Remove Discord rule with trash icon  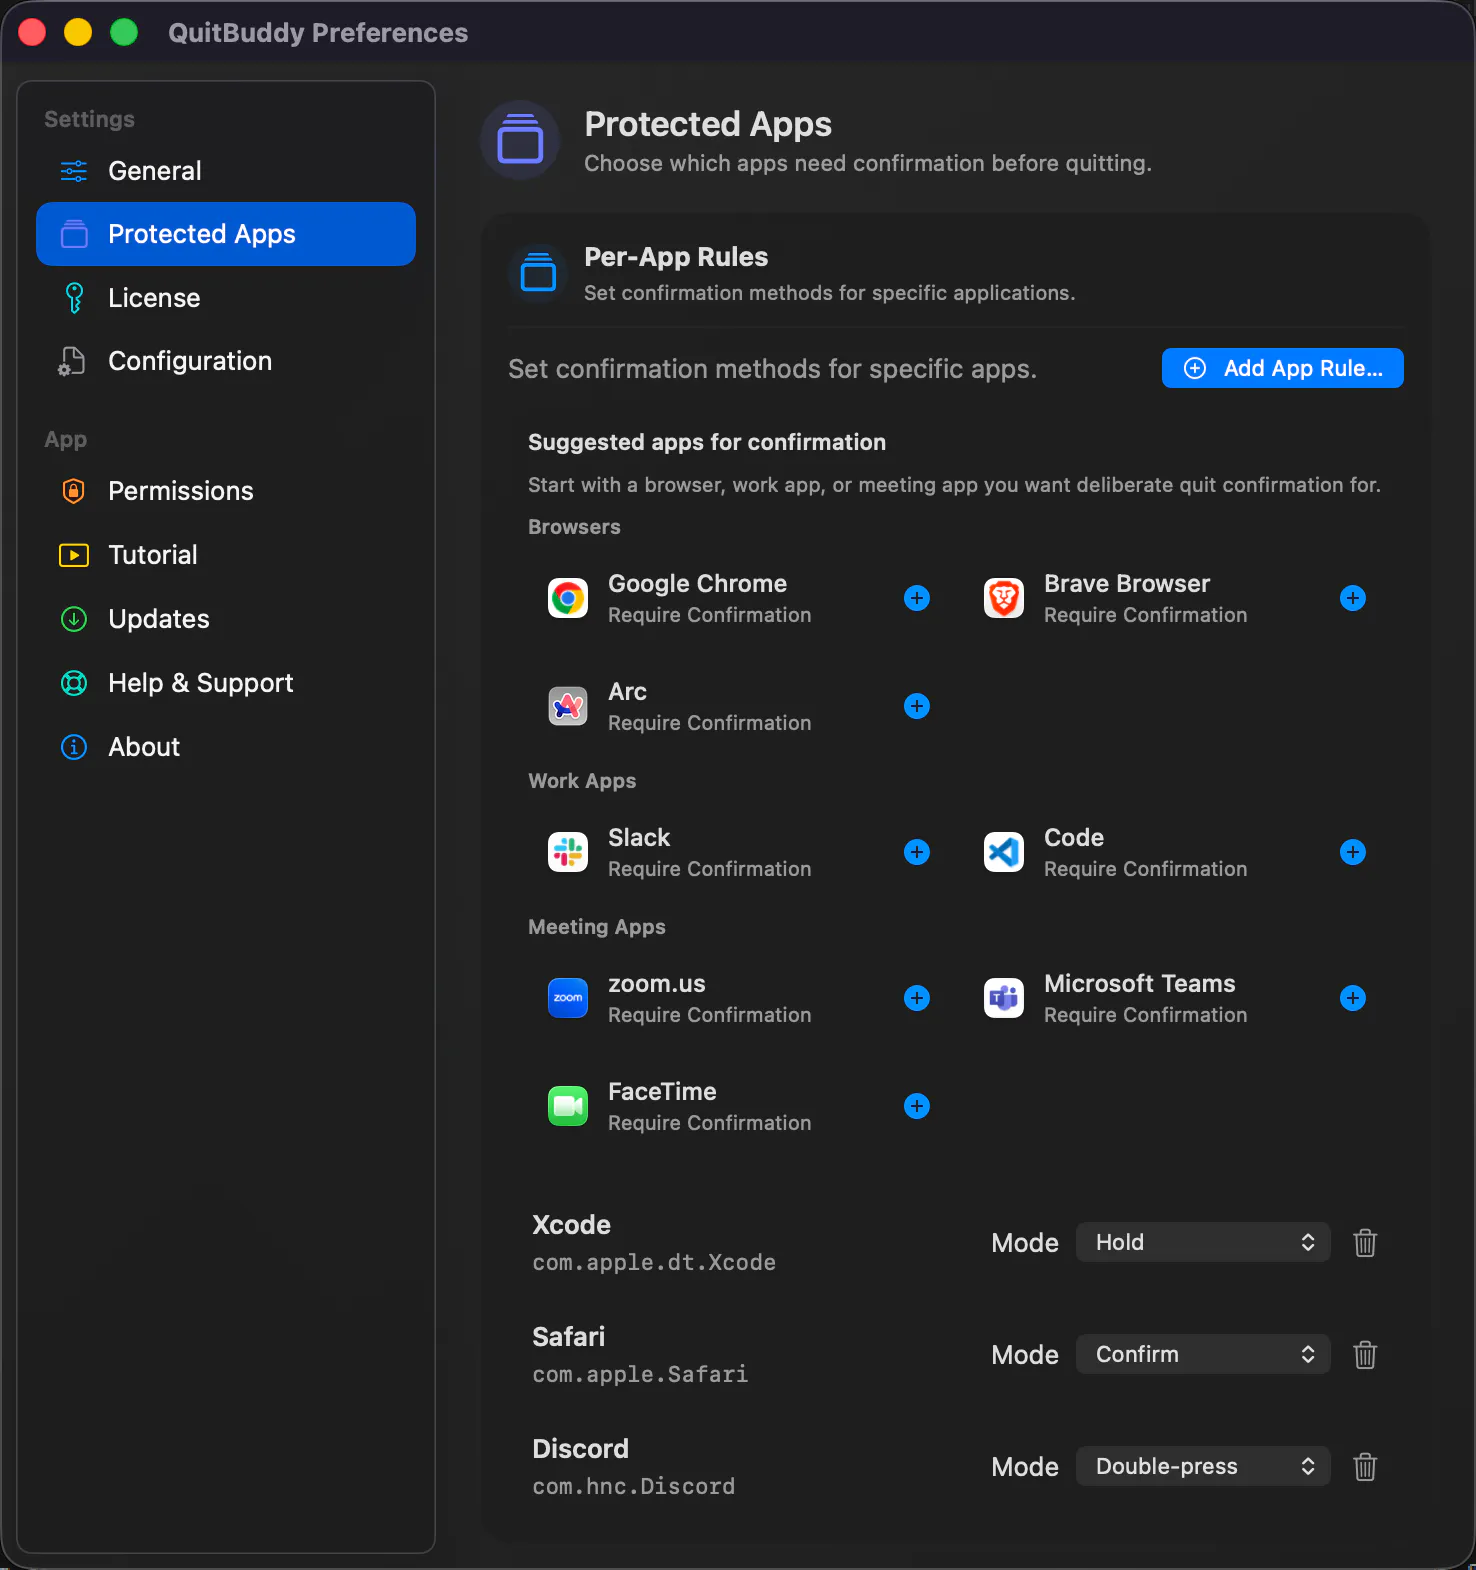click(1365, 1467)
